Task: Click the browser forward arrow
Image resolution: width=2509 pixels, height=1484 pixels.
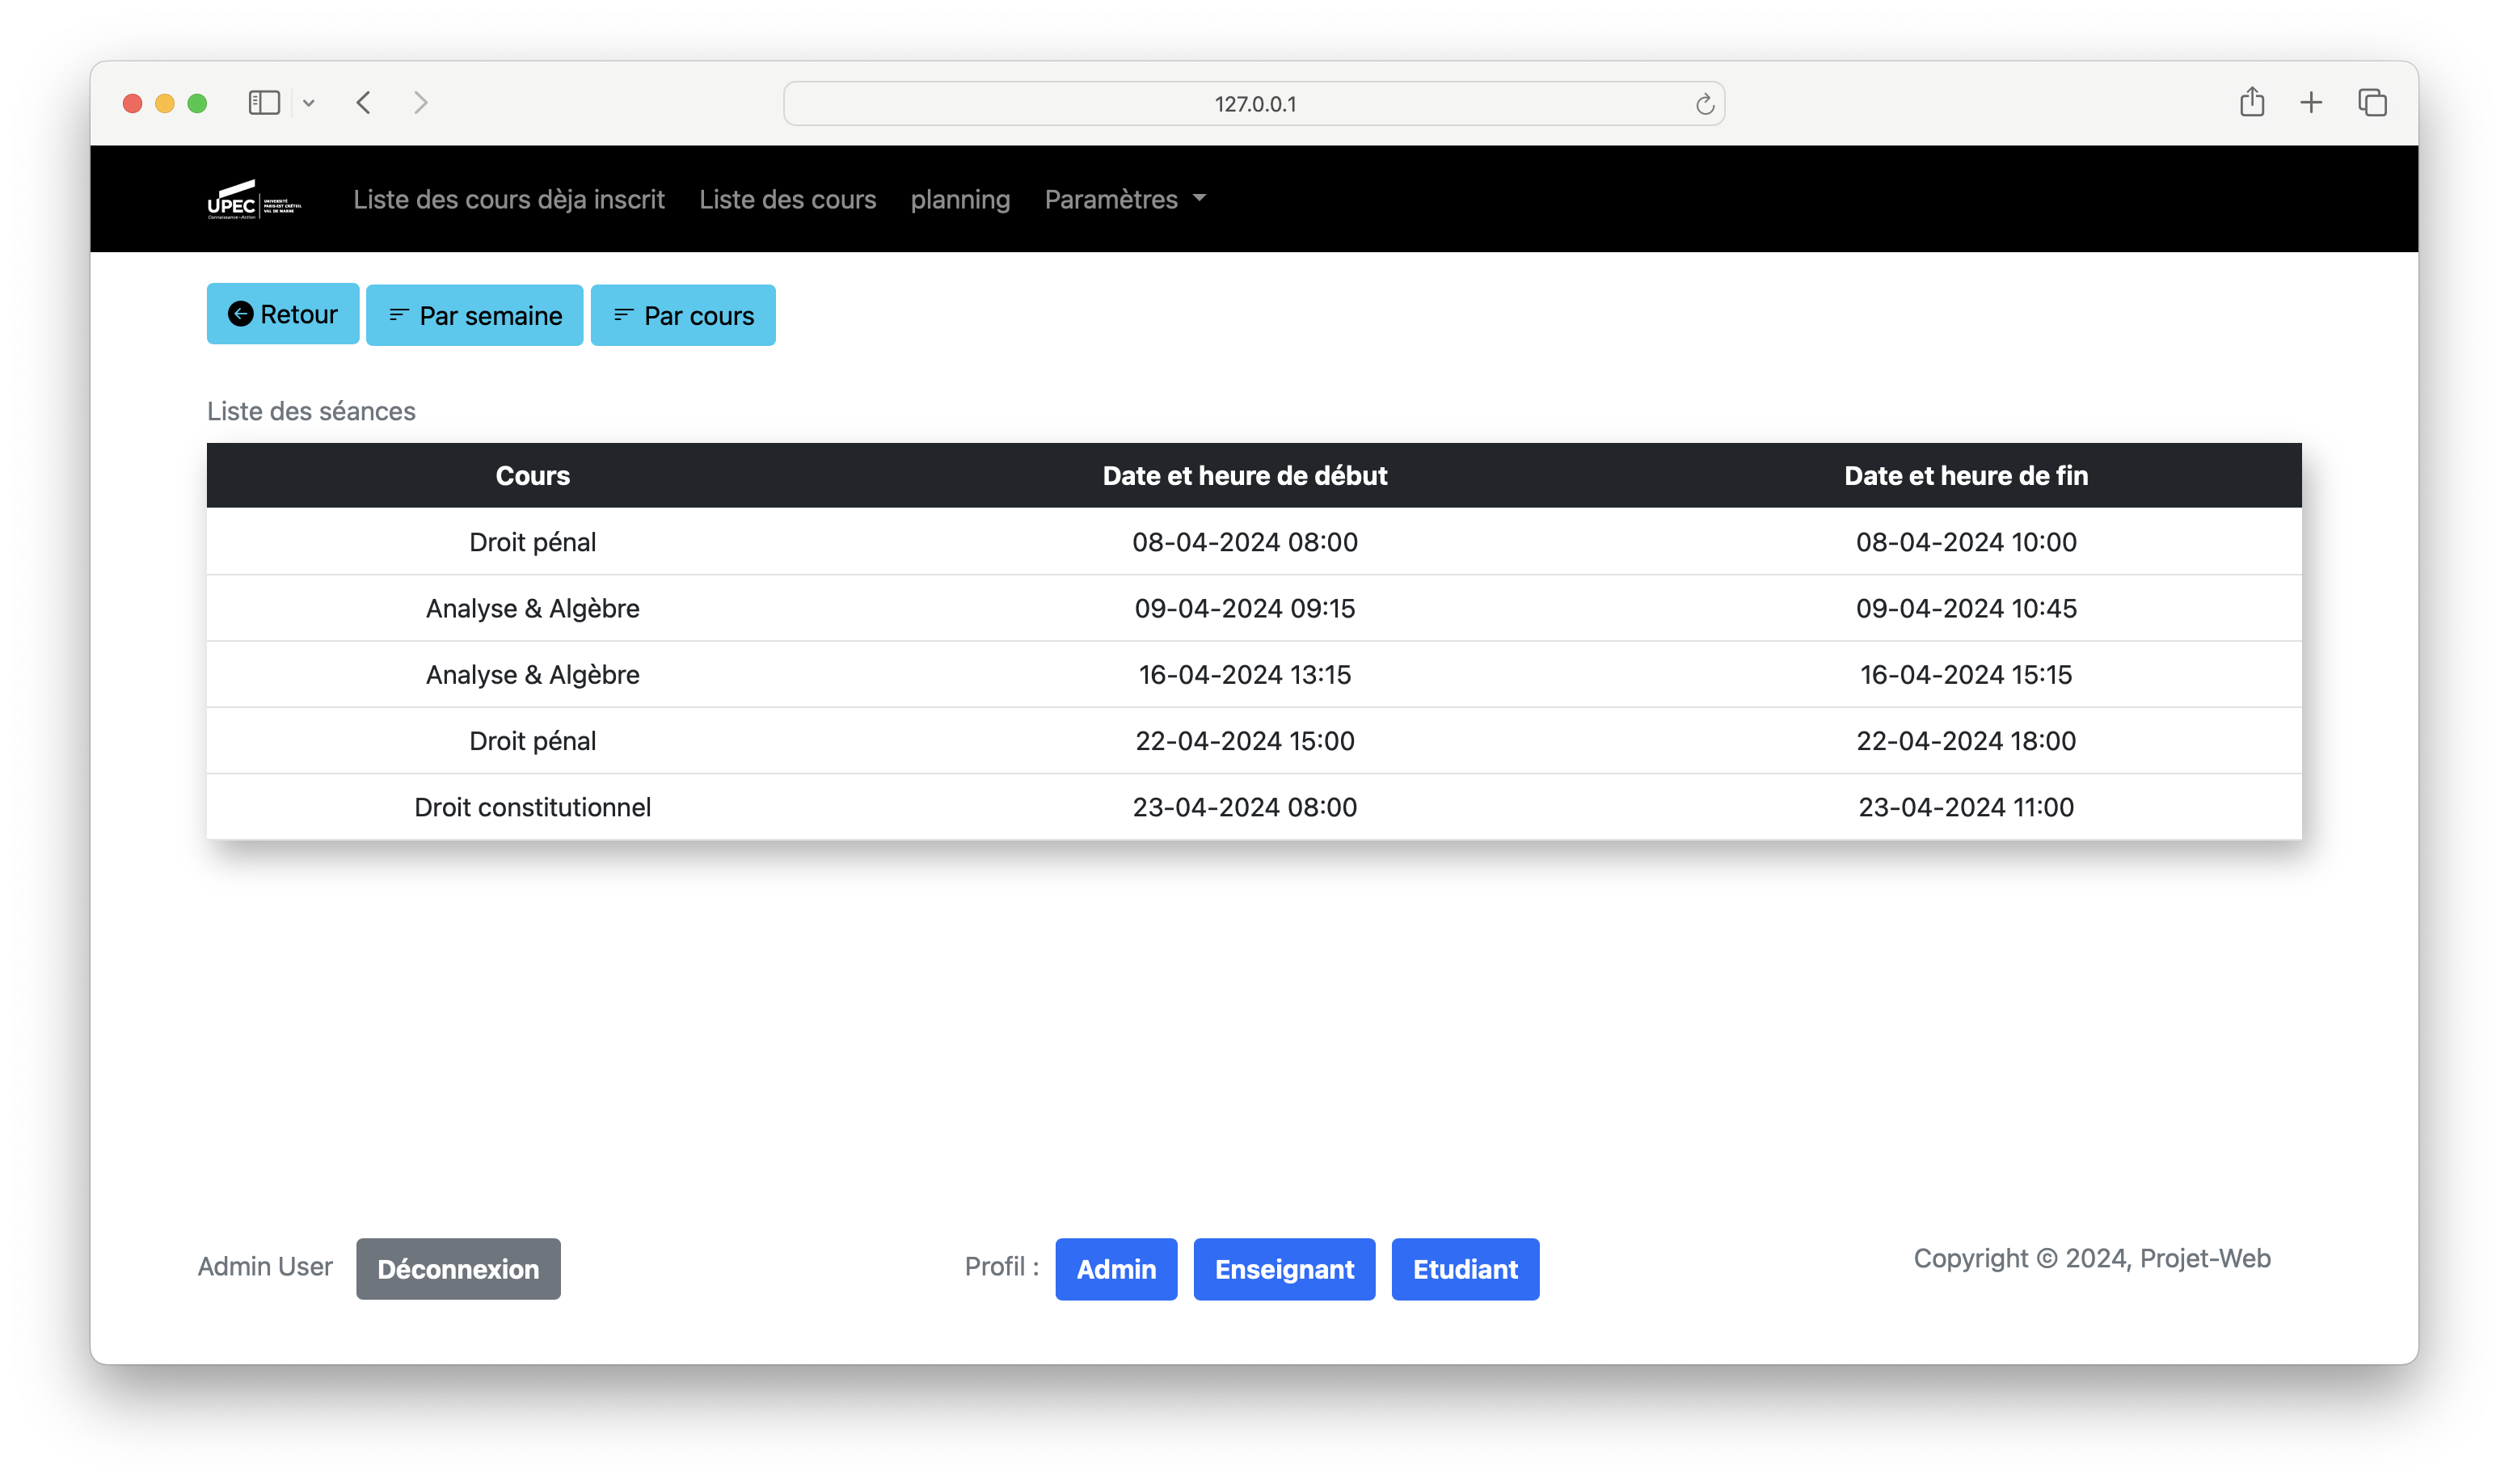Action: 420,103
